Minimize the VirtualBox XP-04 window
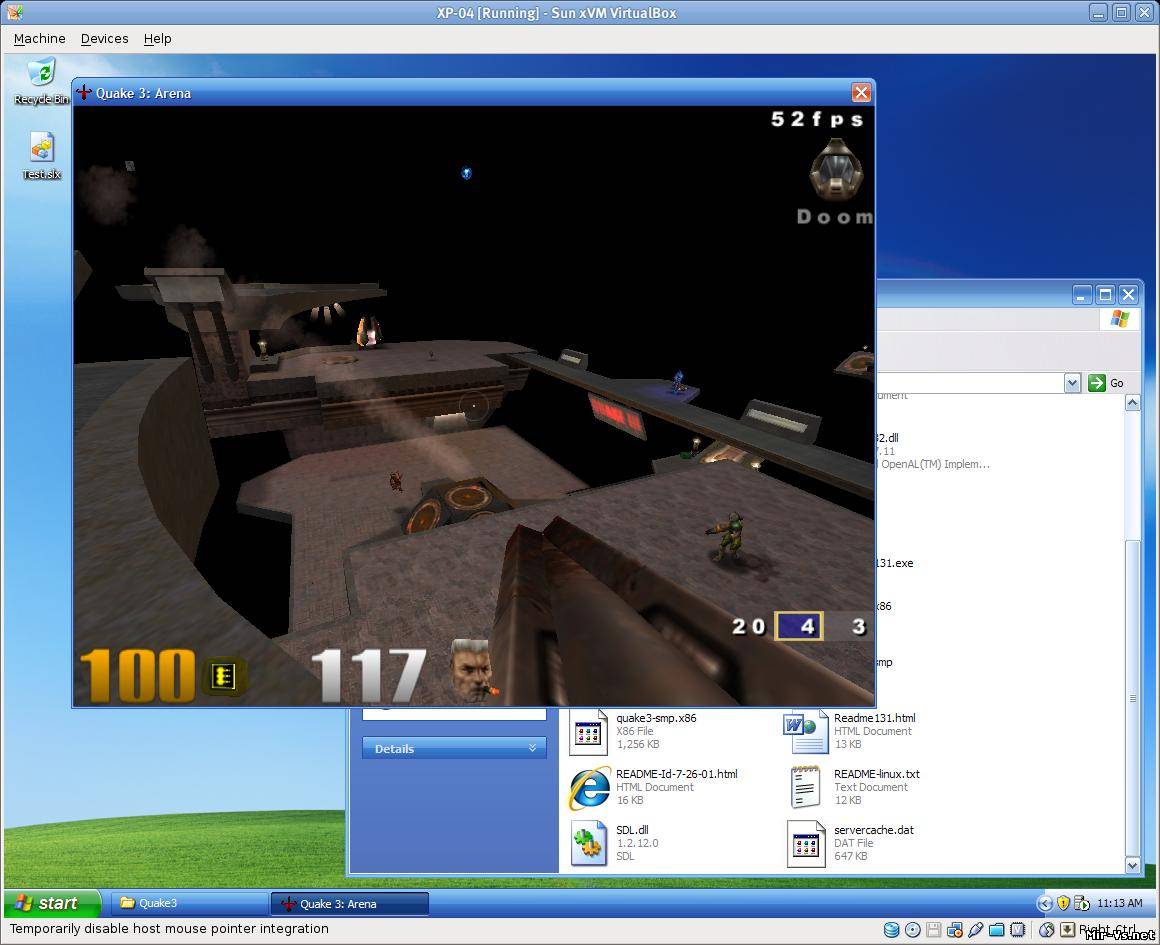Screen dimensions: 1160x945 1099,13
